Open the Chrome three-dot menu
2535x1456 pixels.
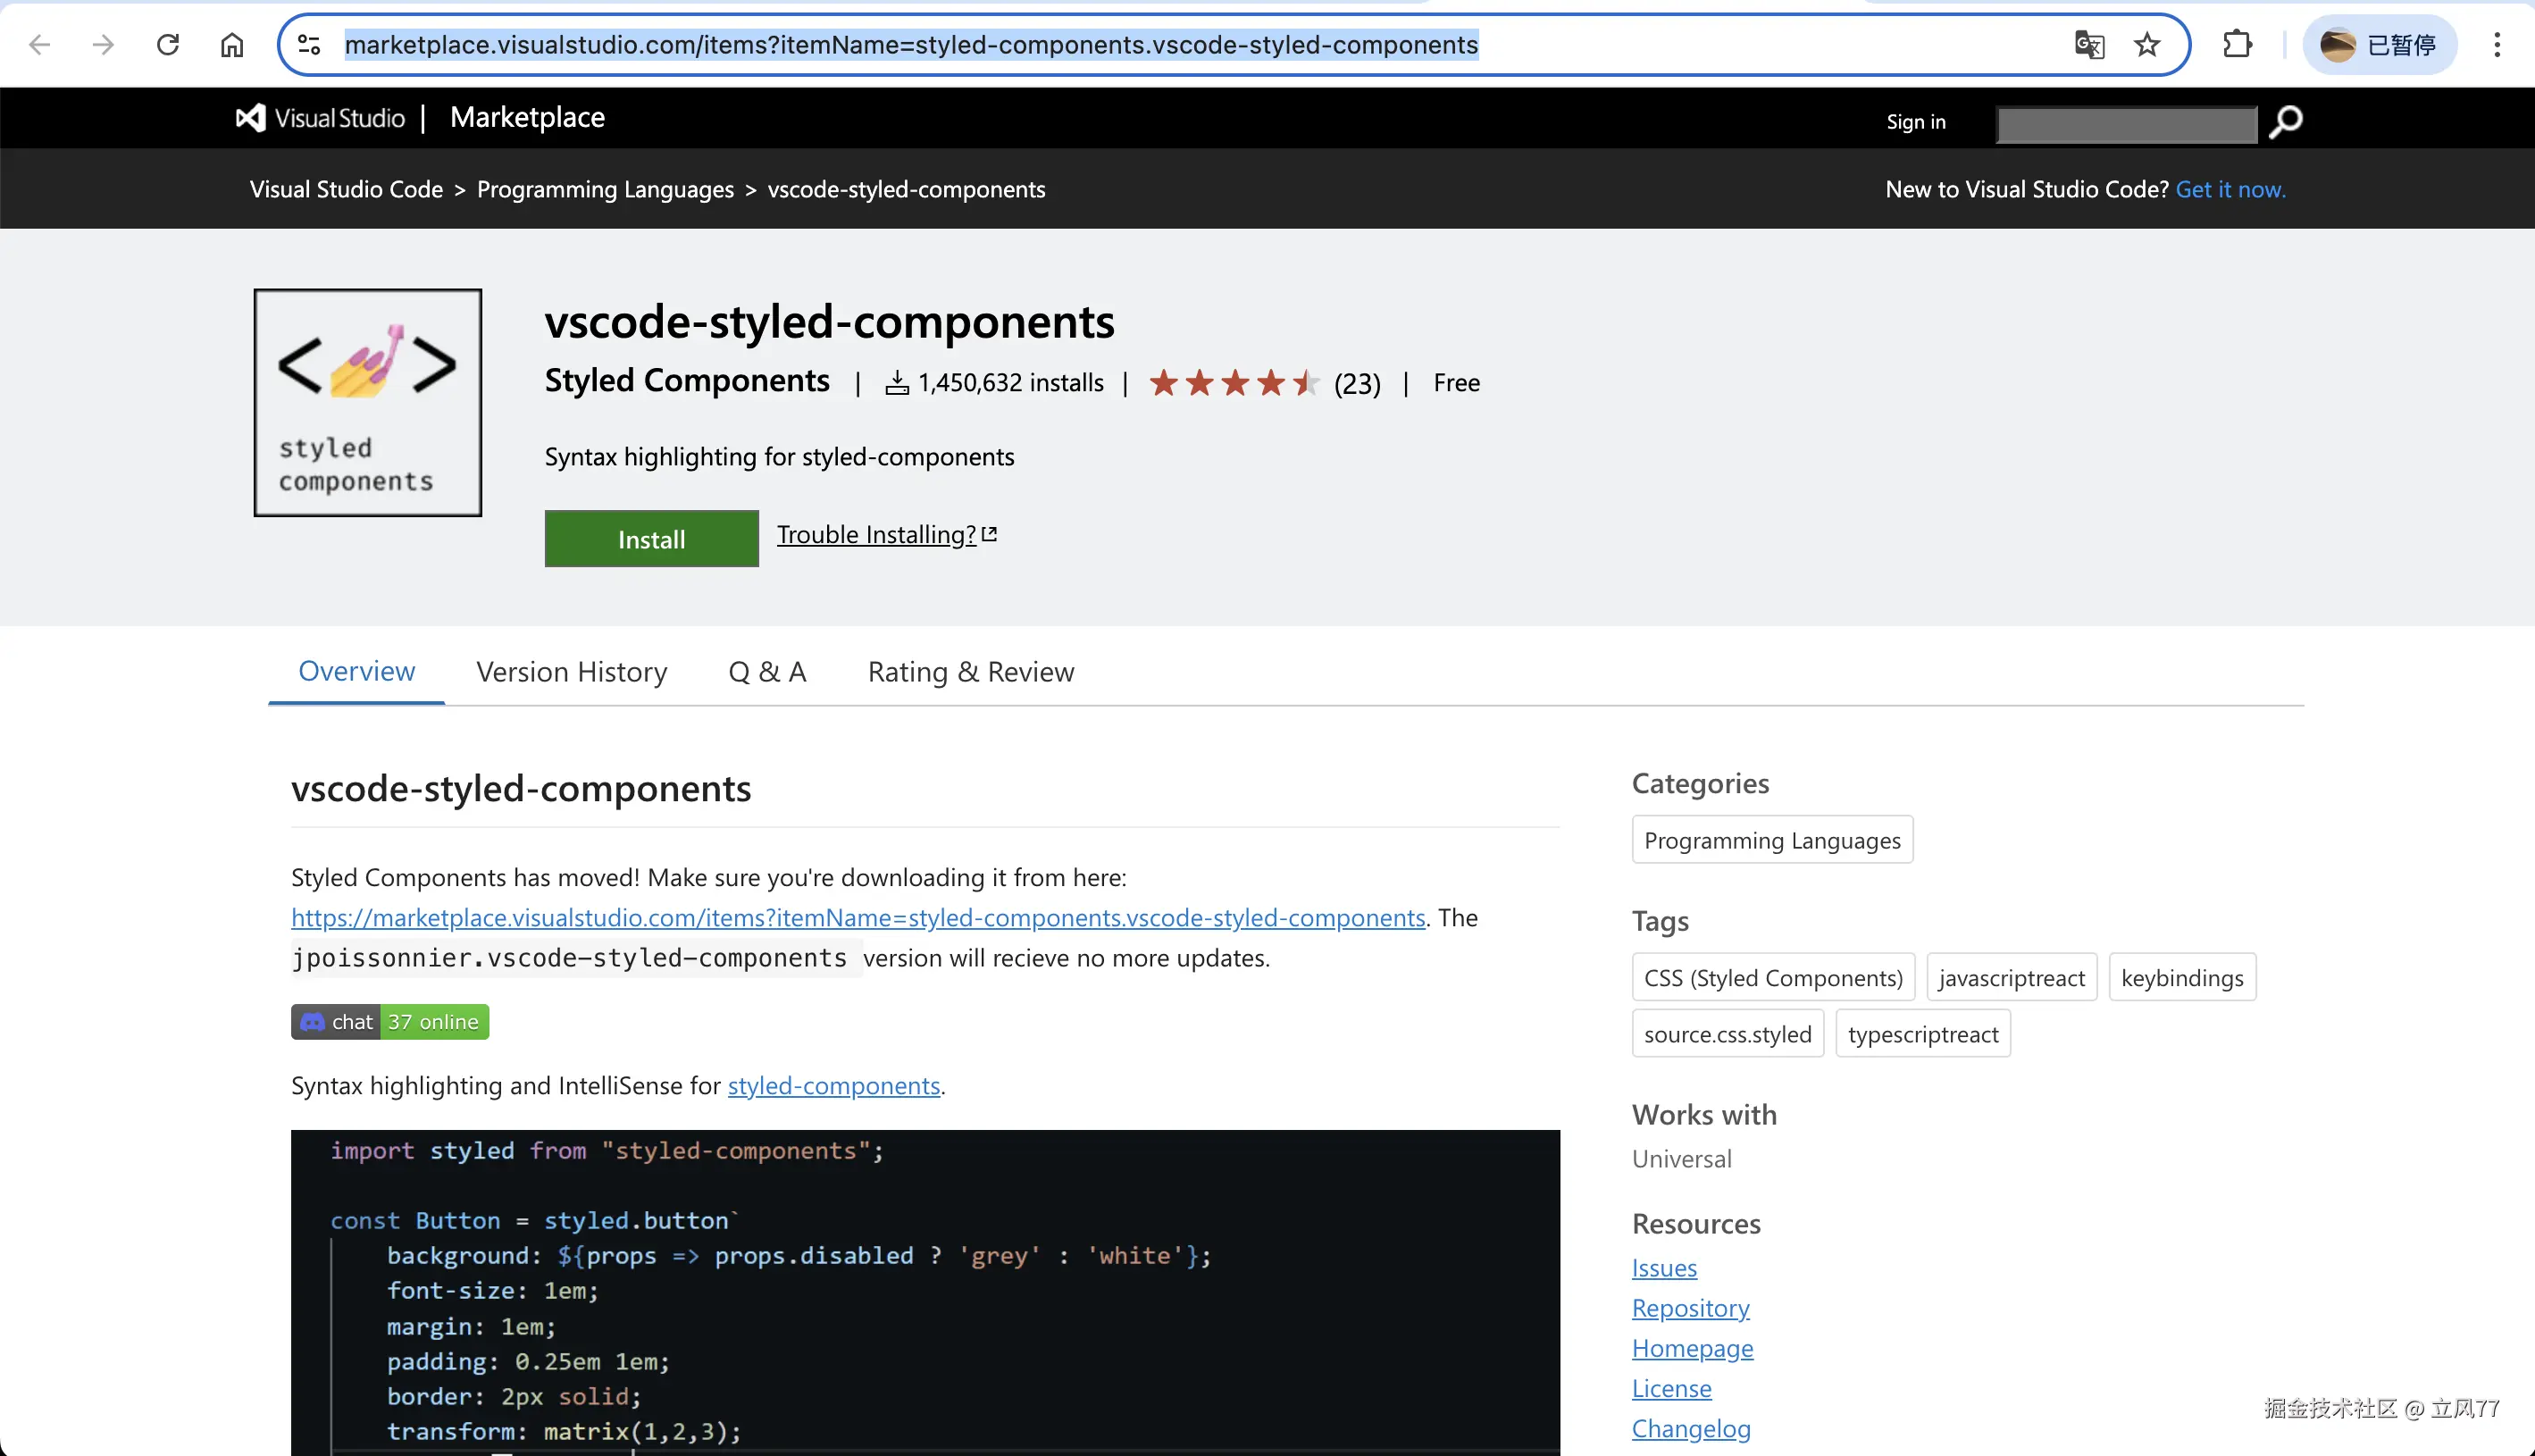pyautogui.click(x=2497, y=45)
